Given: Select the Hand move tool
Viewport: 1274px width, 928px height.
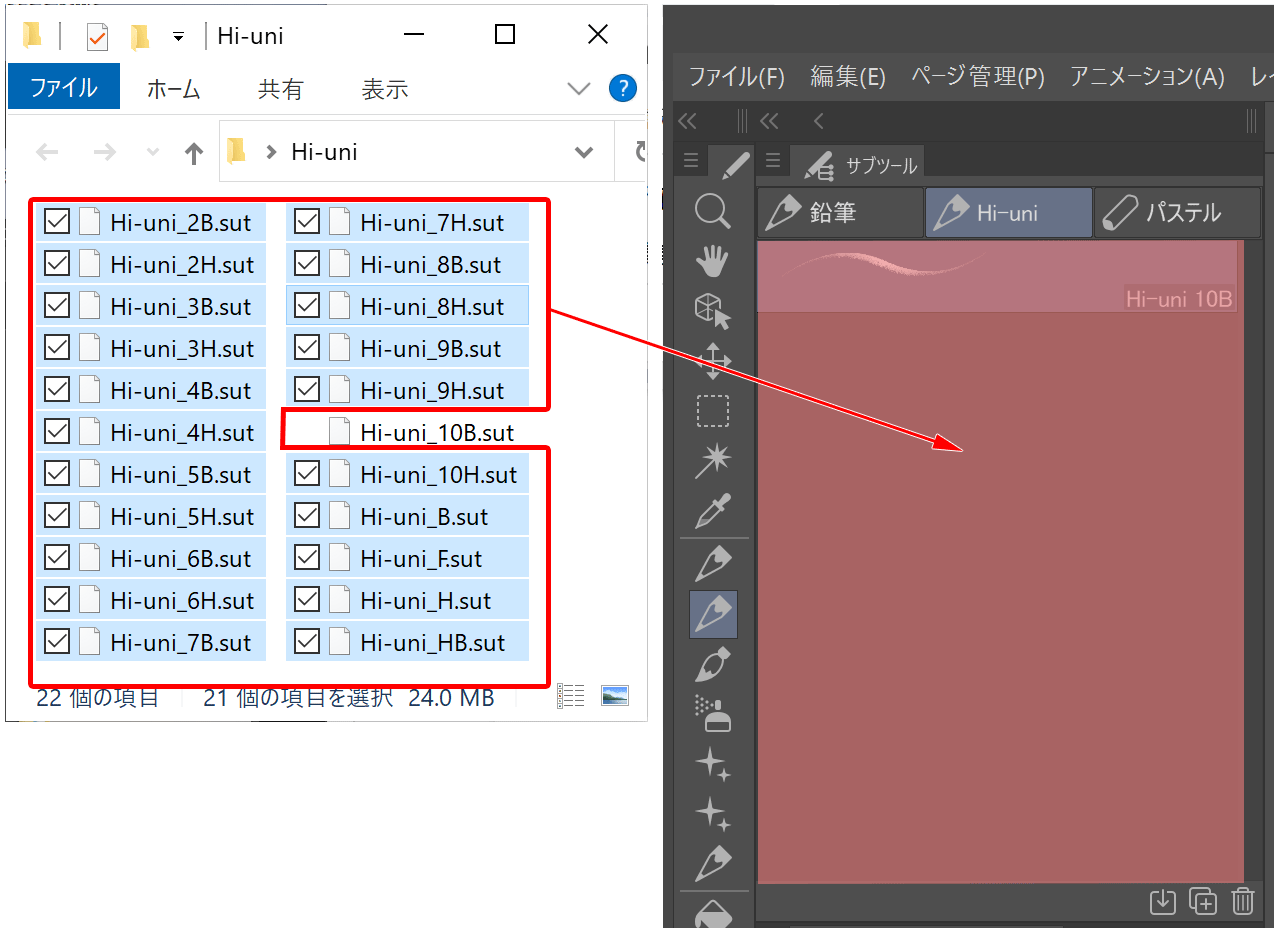Looking at the screenshot, I should click(713, 261).
